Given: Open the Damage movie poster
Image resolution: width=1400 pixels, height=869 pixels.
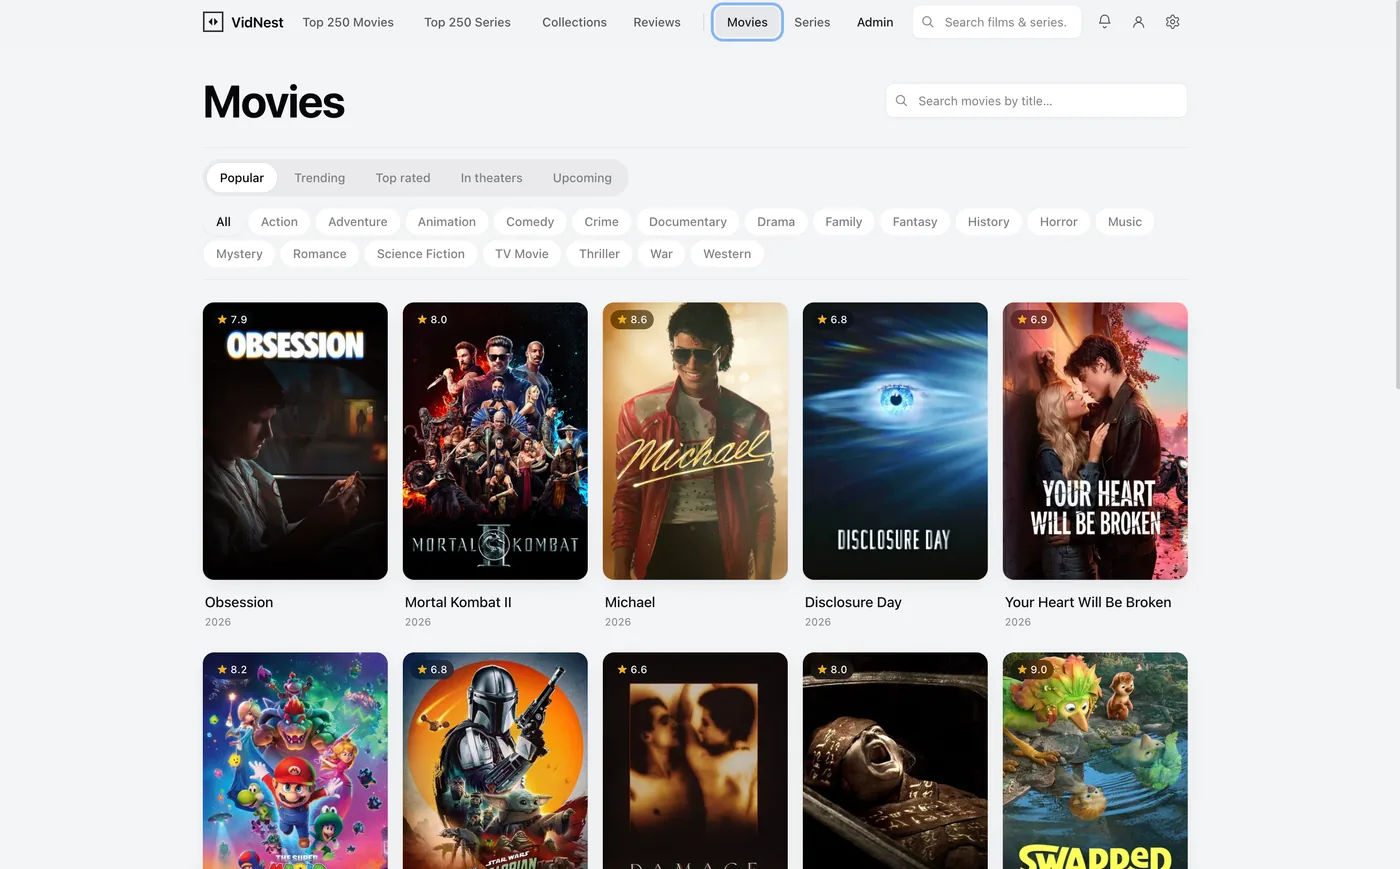Looking at the screenshot, I should [695, 761].
